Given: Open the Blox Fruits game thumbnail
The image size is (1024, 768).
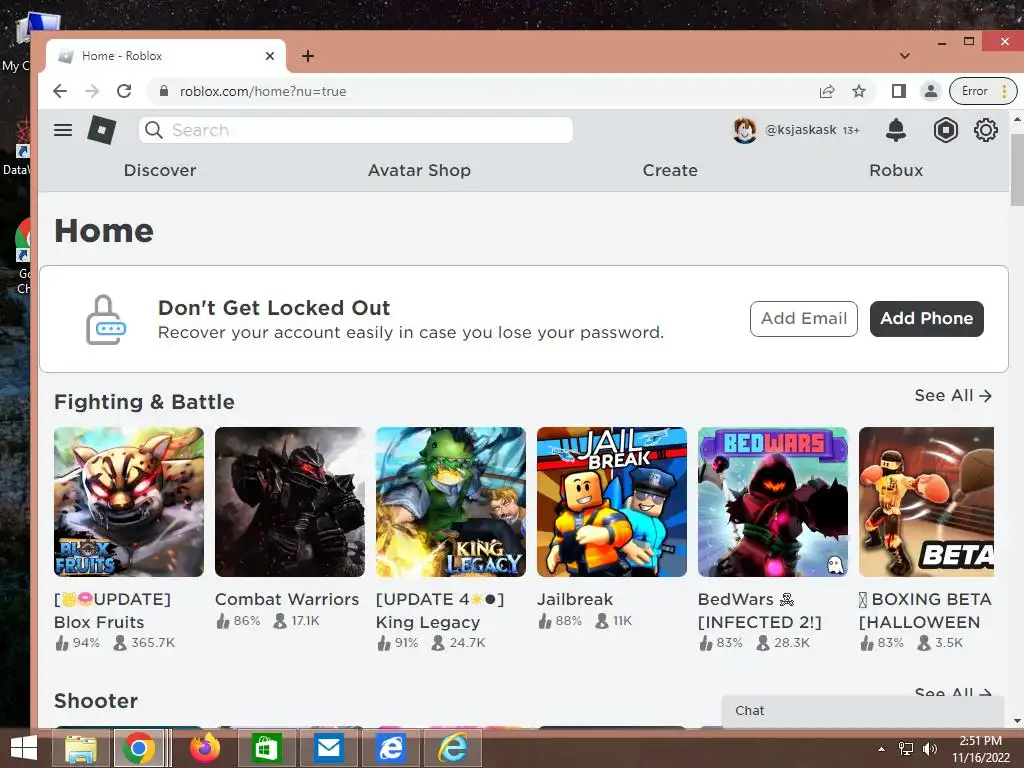Looking at the screenshot, I should tap(129, 502).
